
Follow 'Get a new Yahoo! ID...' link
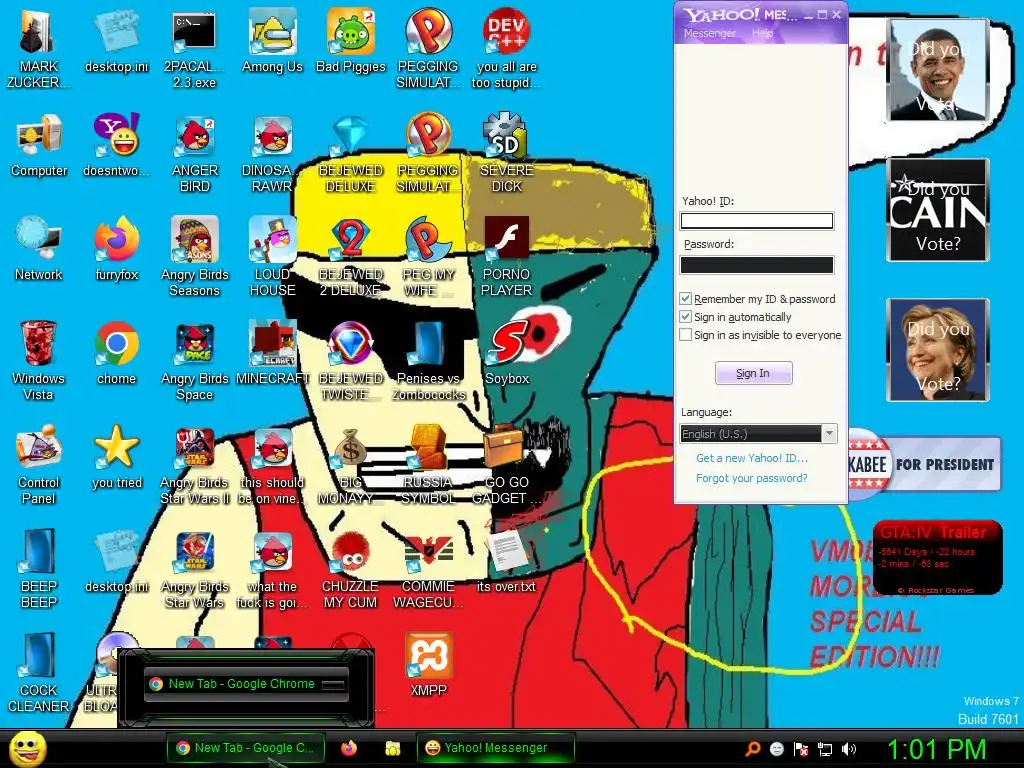coord(752,458)
